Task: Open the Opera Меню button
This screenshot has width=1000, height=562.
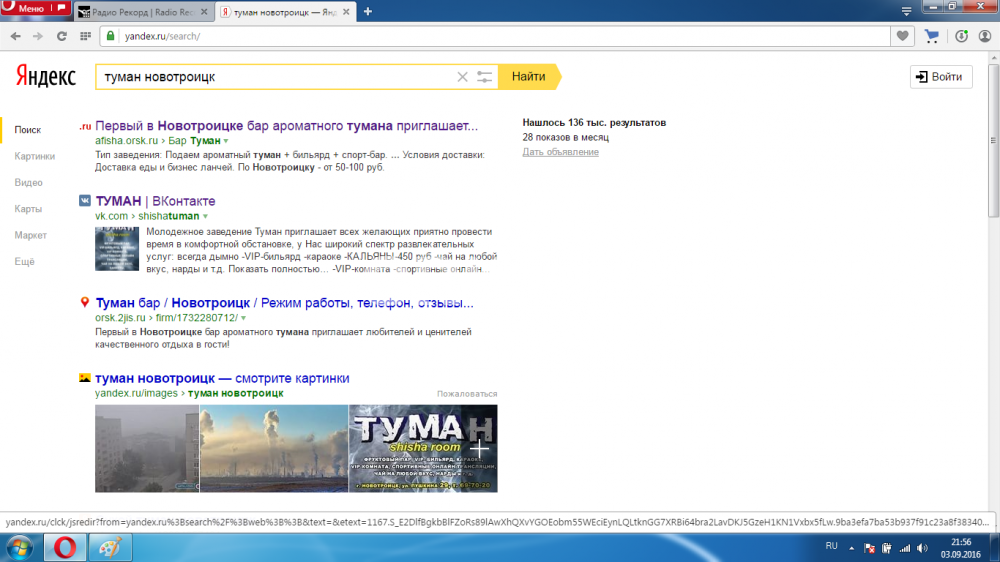Action: pos(35,9)
